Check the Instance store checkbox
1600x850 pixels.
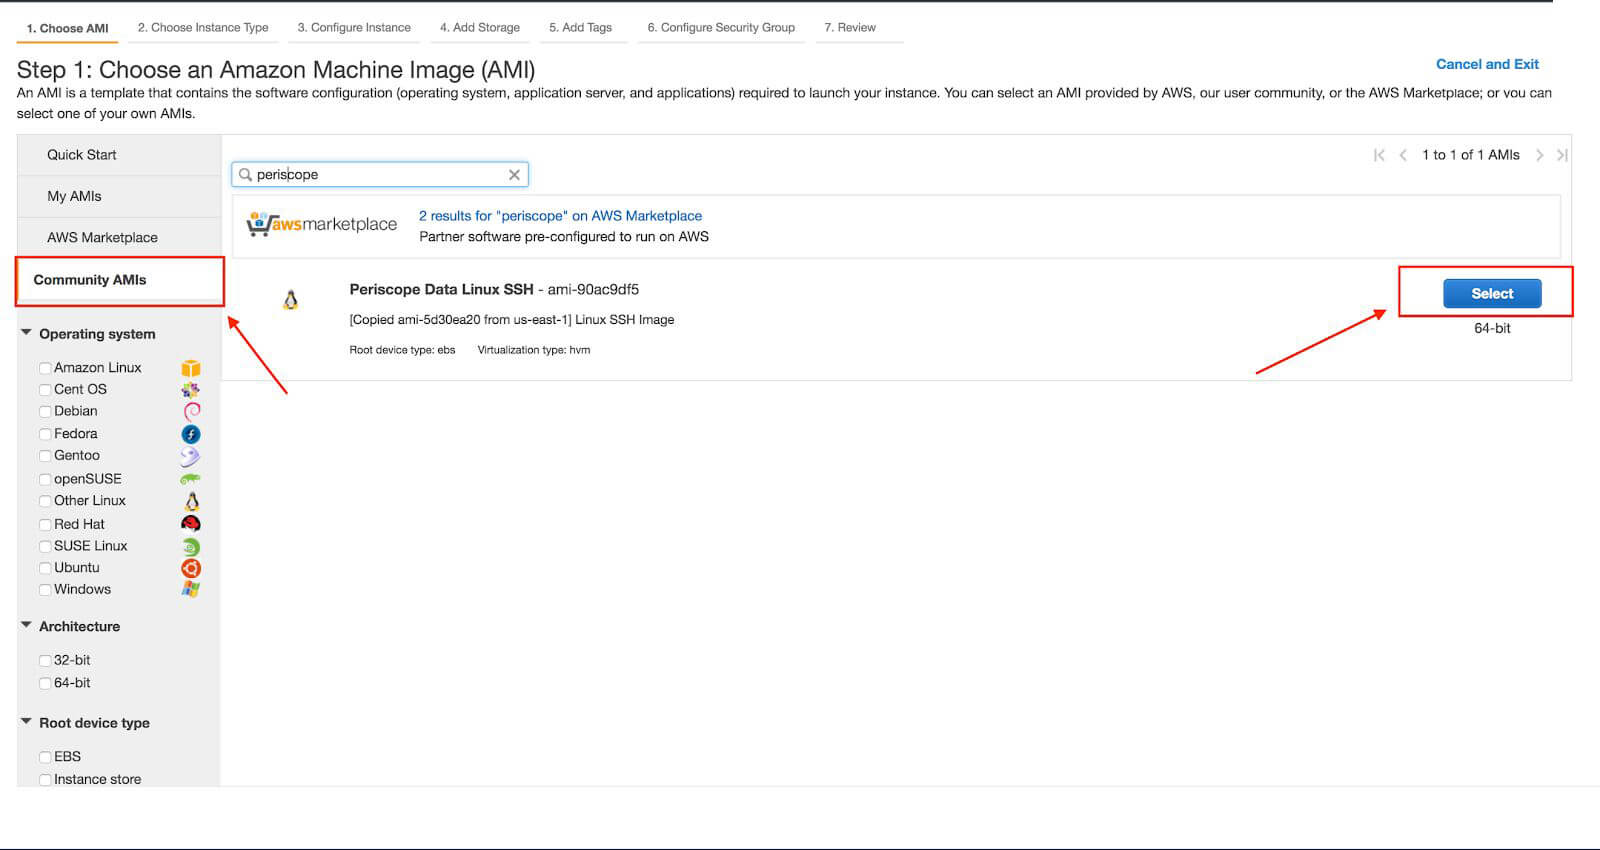click(x=45, y=780)
